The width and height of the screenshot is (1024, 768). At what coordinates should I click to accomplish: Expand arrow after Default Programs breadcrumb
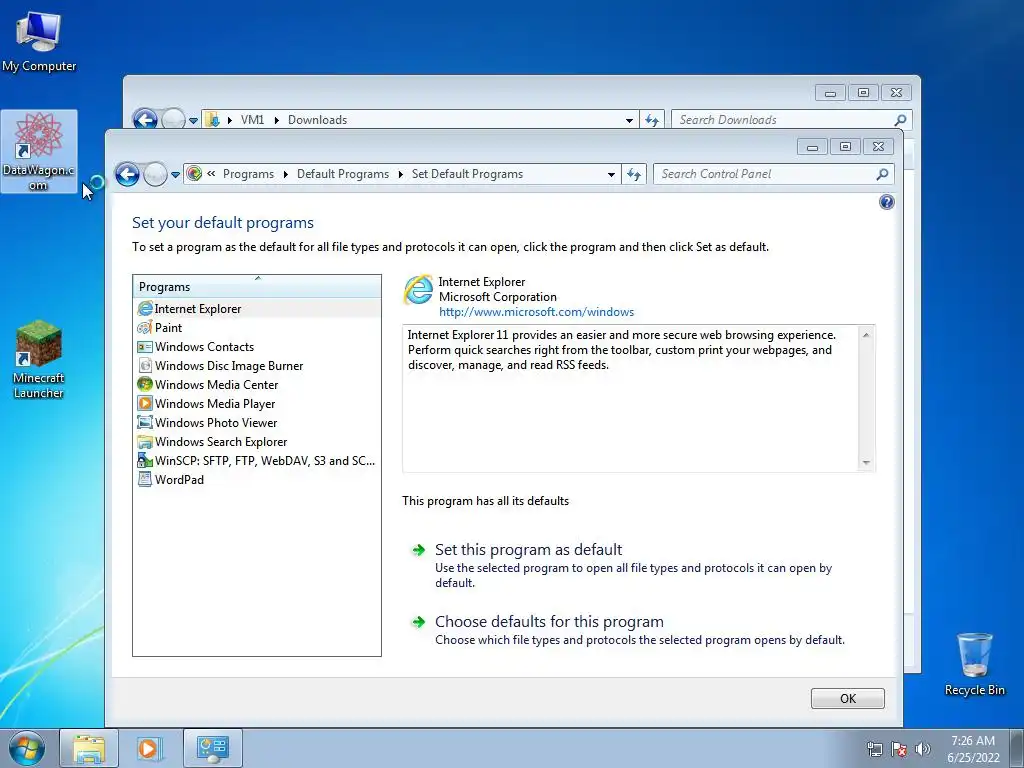(x=400, y=174)
